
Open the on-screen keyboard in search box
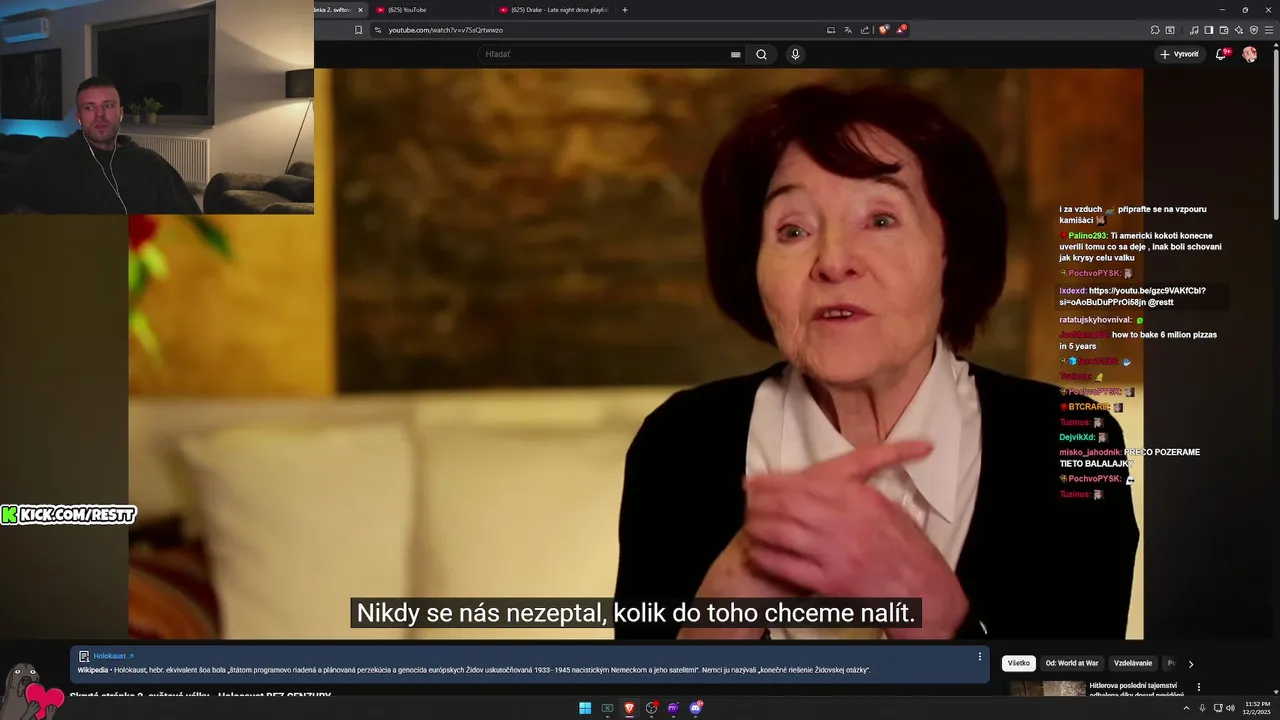click(x=736, y=55)
